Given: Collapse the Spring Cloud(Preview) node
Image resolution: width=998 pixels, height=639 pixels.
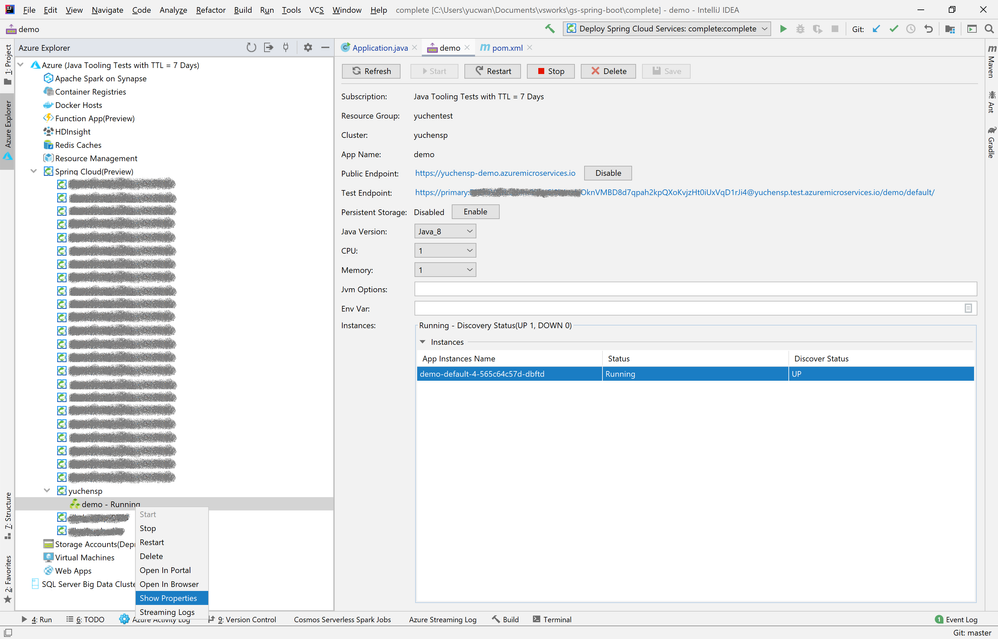Looking at the screenshot, I should click(x=34, y=171).
